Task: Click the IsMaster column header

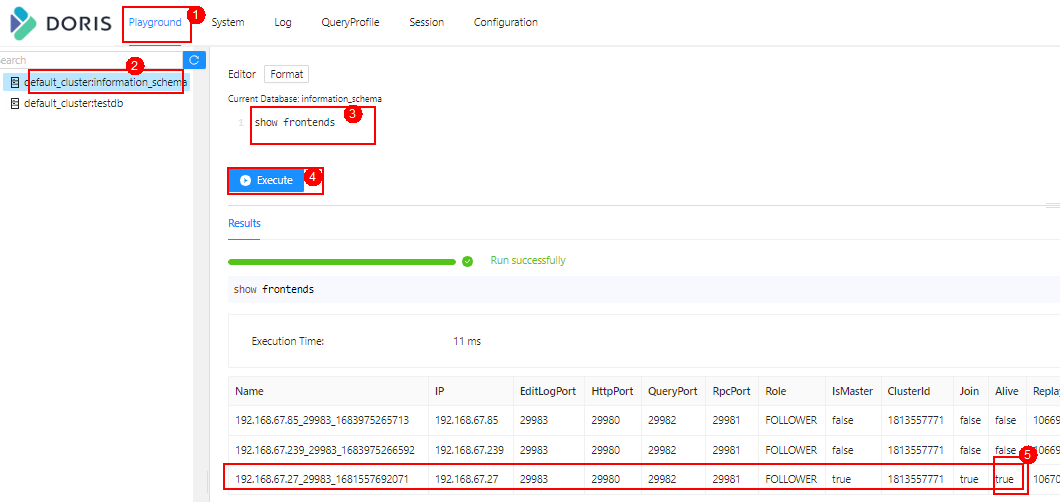Action: [853, 391]
